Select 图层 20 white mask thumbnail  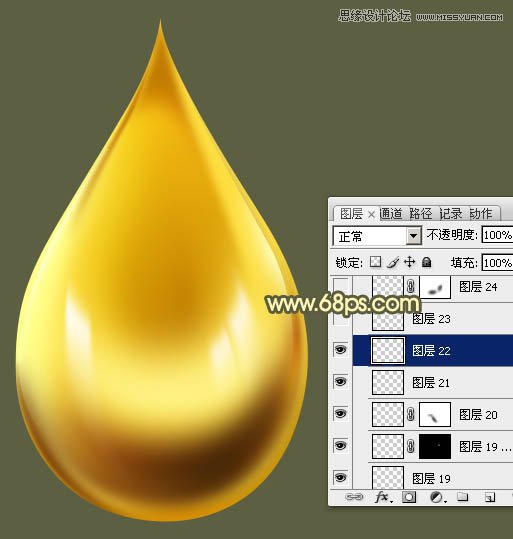(435, 414)
